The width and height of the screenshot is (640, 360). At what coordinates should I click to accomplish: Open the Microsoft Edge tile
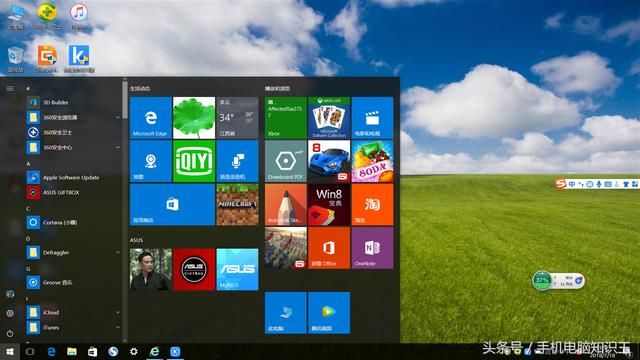pos(151,118)
